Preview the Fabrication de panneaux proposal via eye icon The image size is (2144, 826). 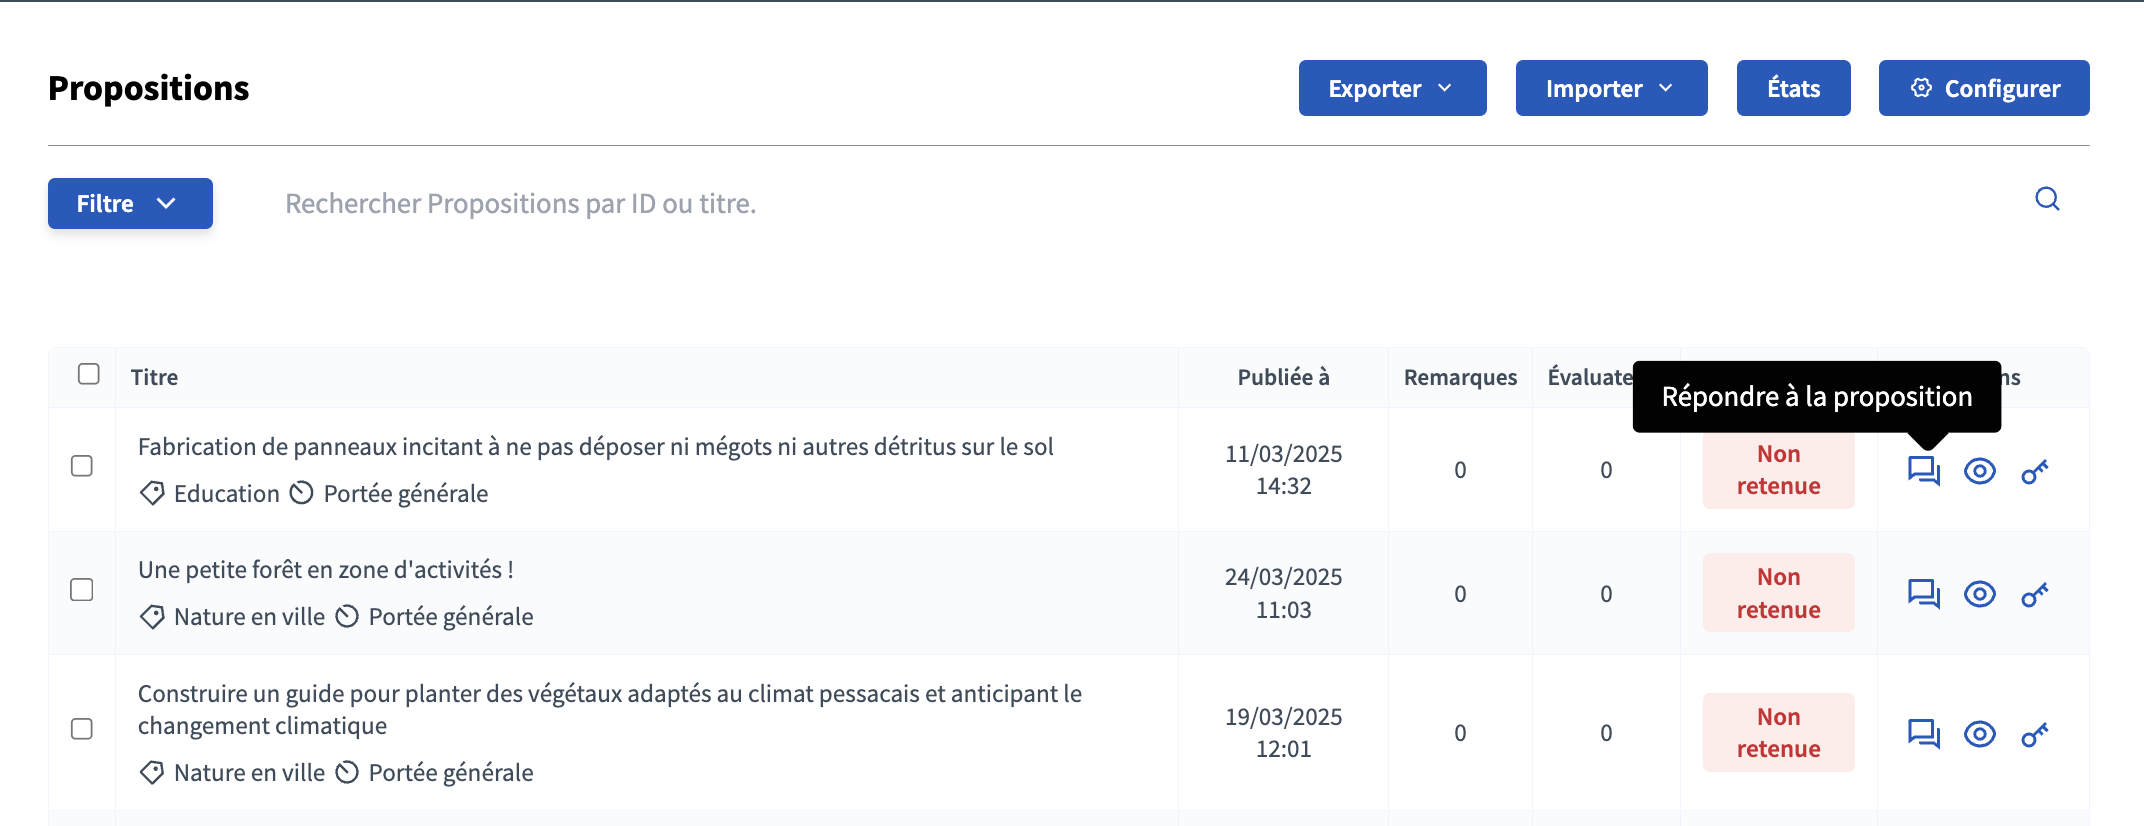coord(1979,471)
